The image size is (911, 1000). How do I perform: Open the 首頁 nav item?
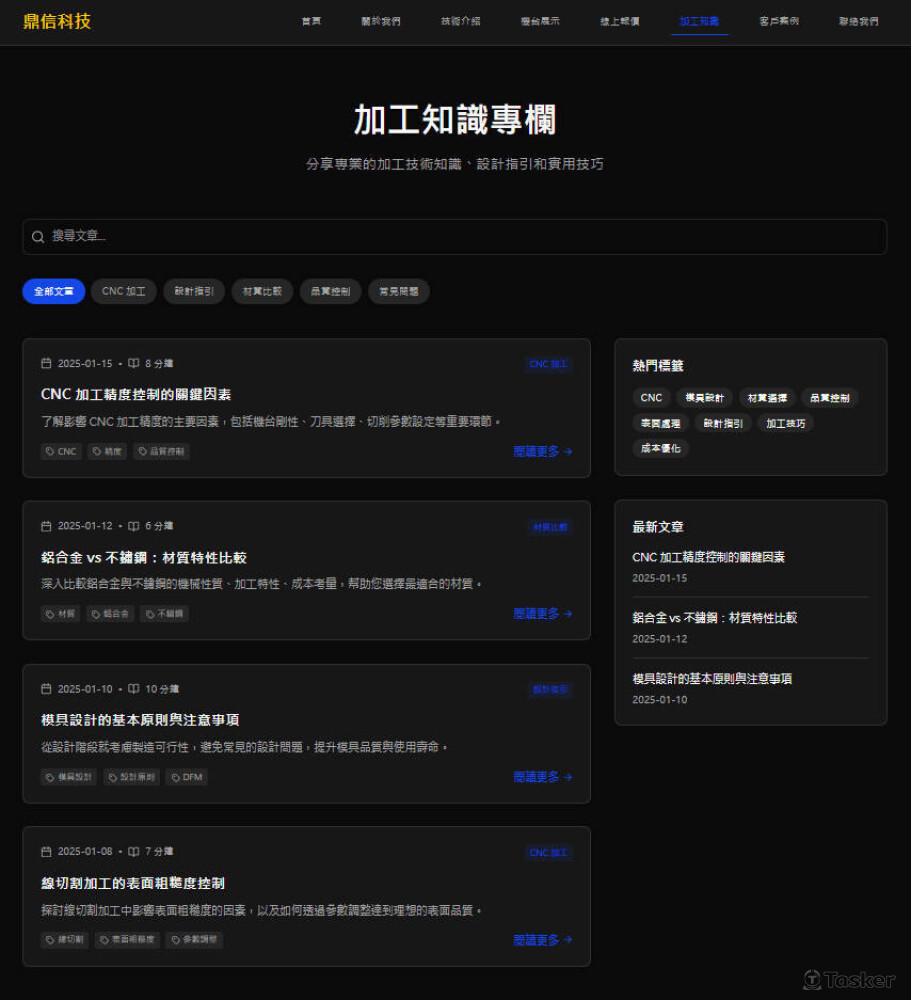tap(311, 21)
